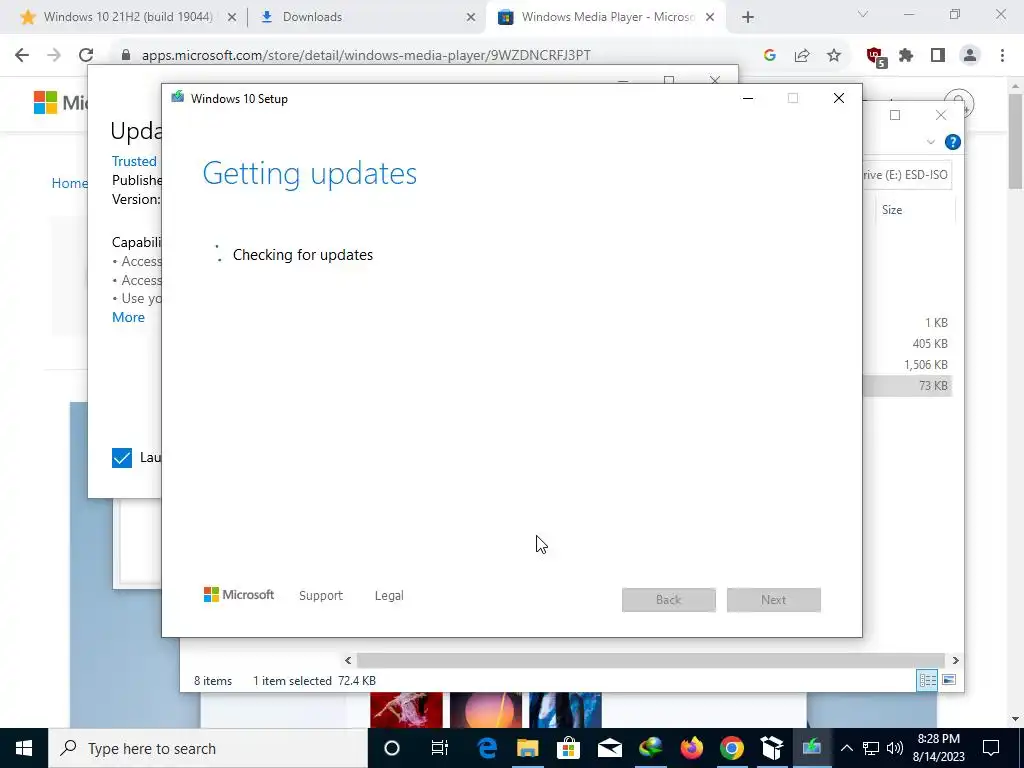The height and width of the screenshot is (768, 1024).
Task: Bookmark this page with star icon
Action: pyautogui.click(x=834, y=56)
